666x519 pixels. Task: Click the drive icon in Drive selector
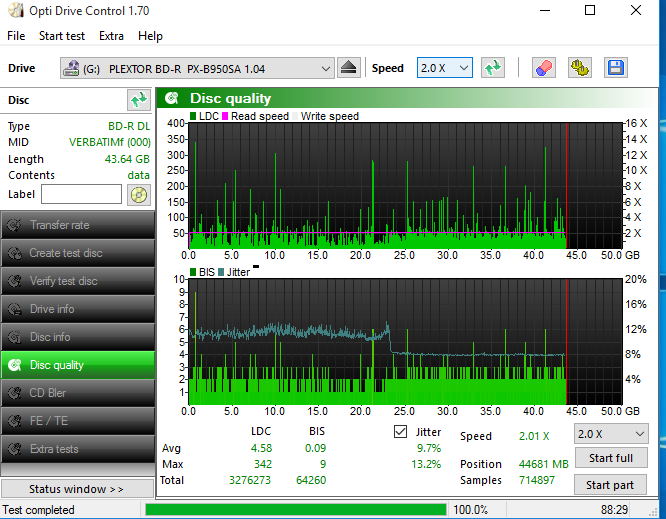pos(71,68)
